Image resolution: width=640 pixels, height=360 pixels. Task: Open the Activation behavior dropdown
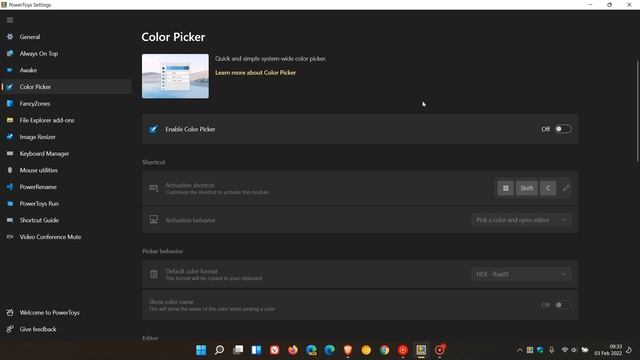521,220
